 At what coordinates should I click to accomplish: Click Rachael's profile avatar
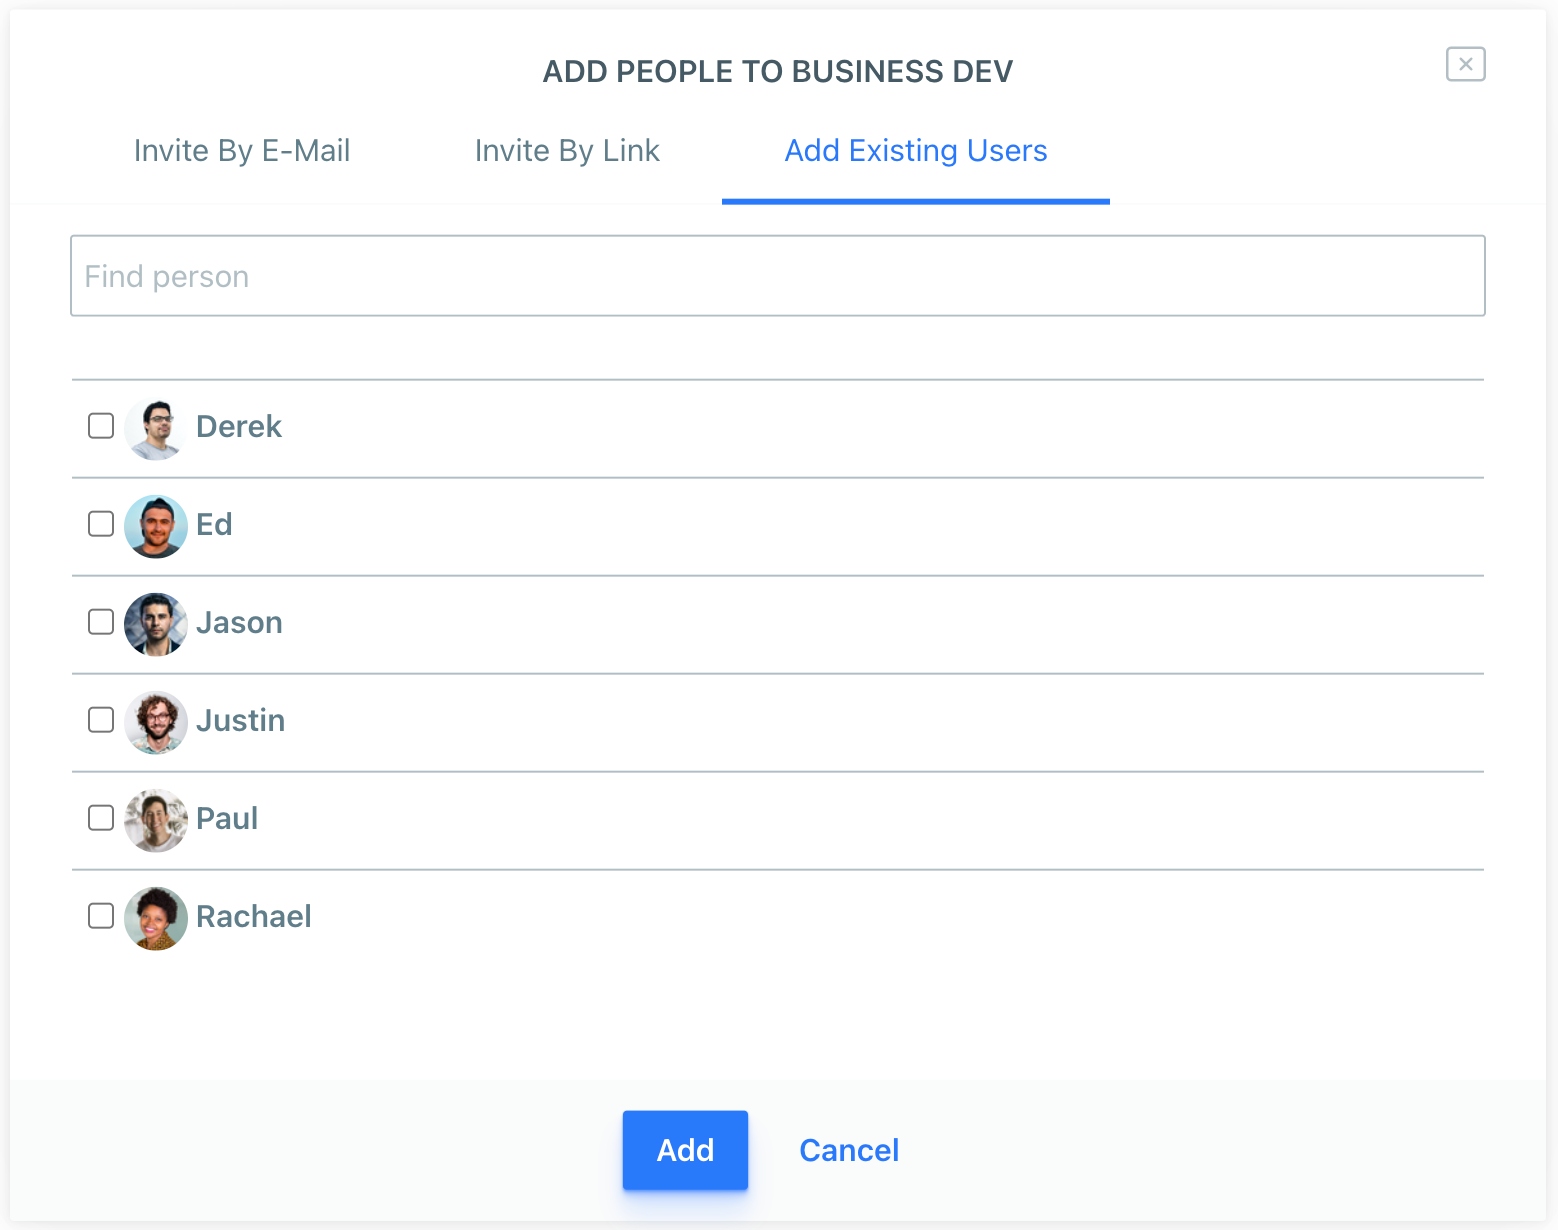click(155, 918)
